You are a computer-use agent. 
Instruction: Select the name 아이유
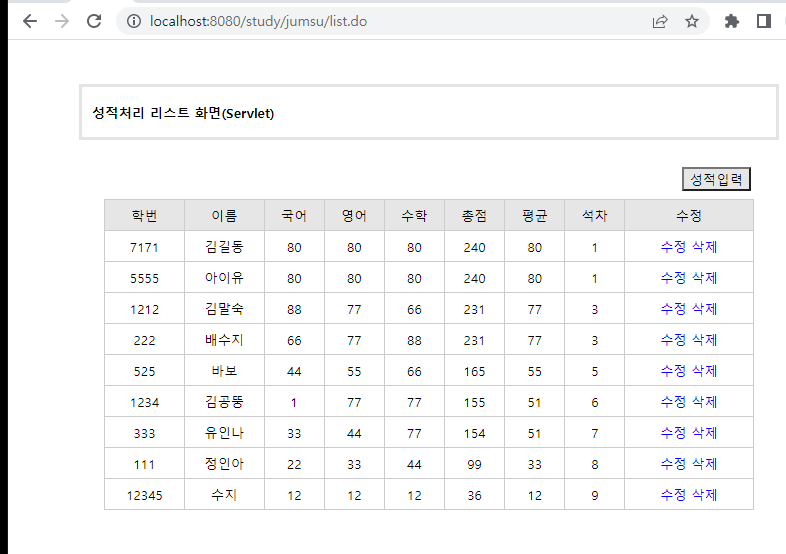pyautogui.click(x=224, y=278)
